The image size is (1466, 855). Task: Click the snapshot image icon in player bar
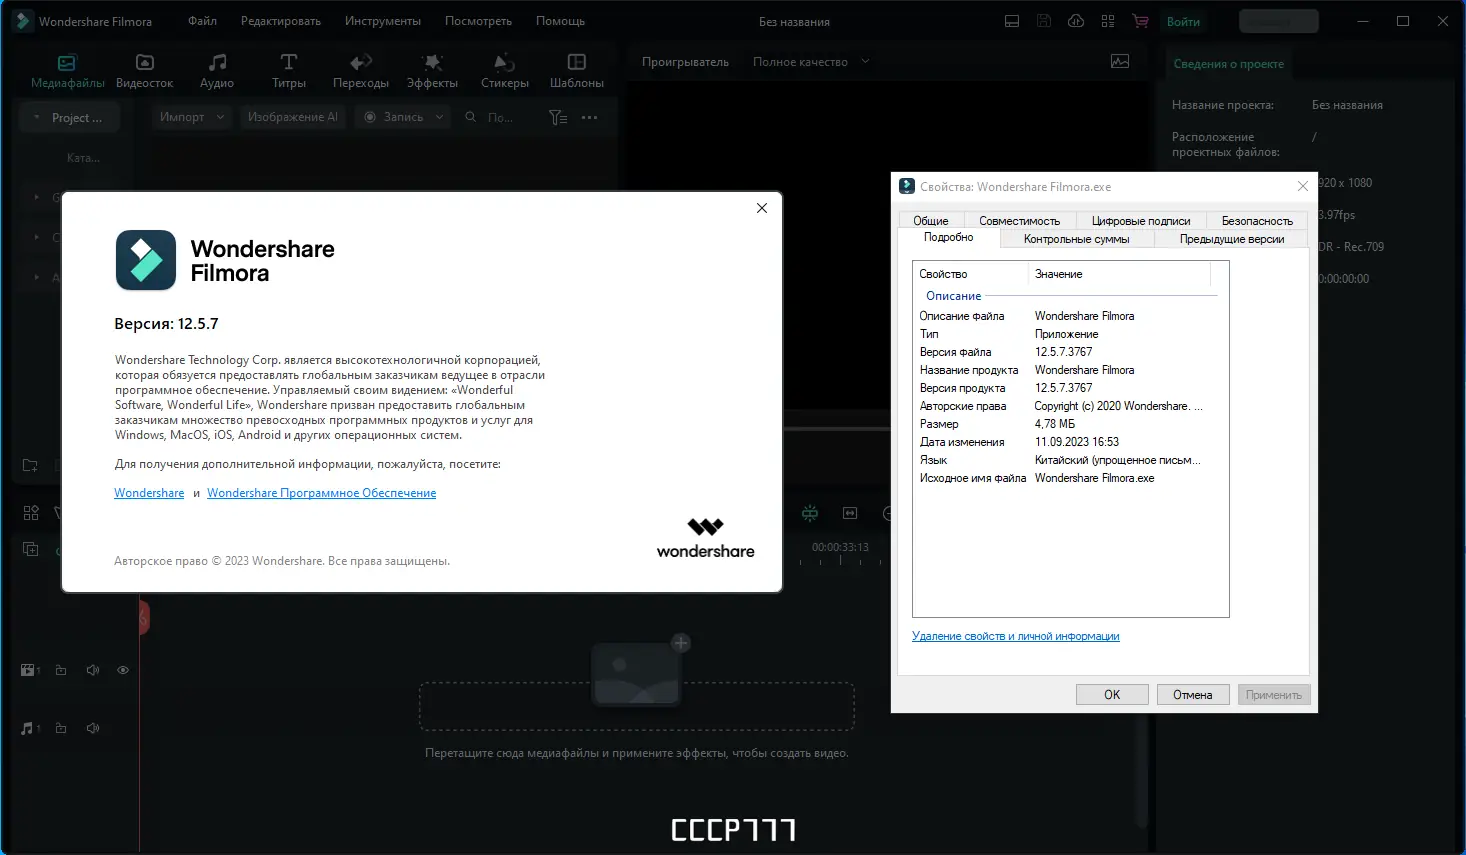(1120, 62)
